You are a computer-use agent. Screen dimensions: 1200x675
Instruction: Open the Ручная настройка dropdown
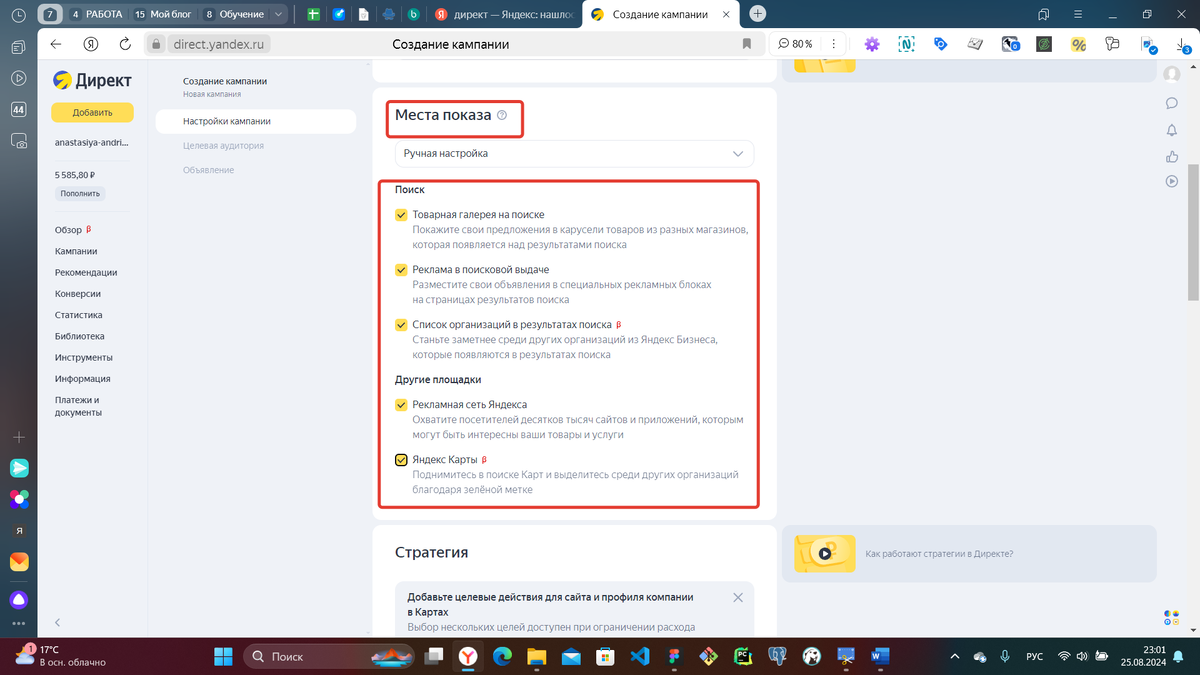(574, 154)
